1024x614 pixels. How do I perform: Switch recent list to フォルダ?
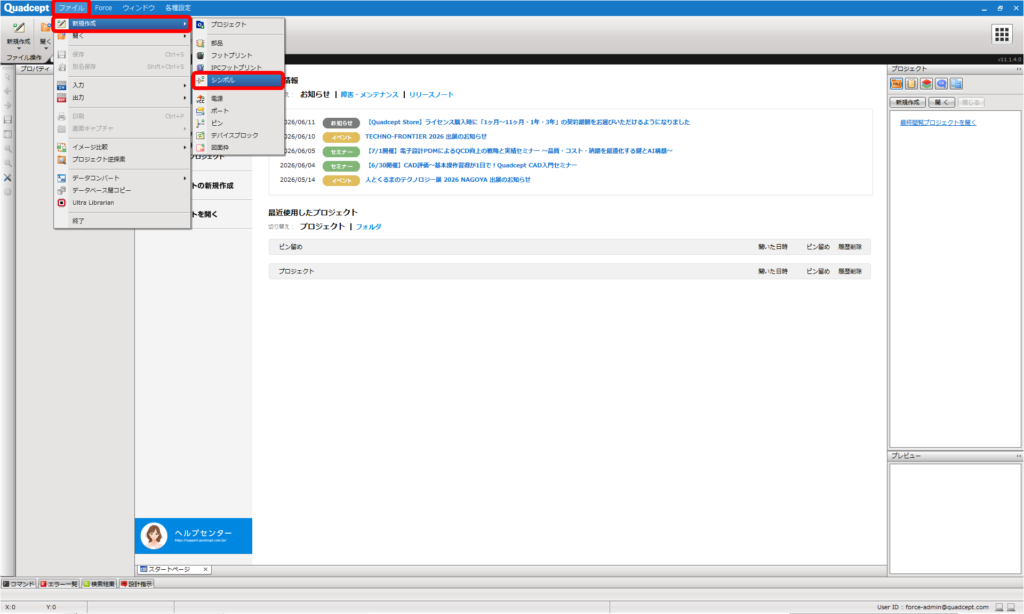pyautogui.click(x=368, y=227)
